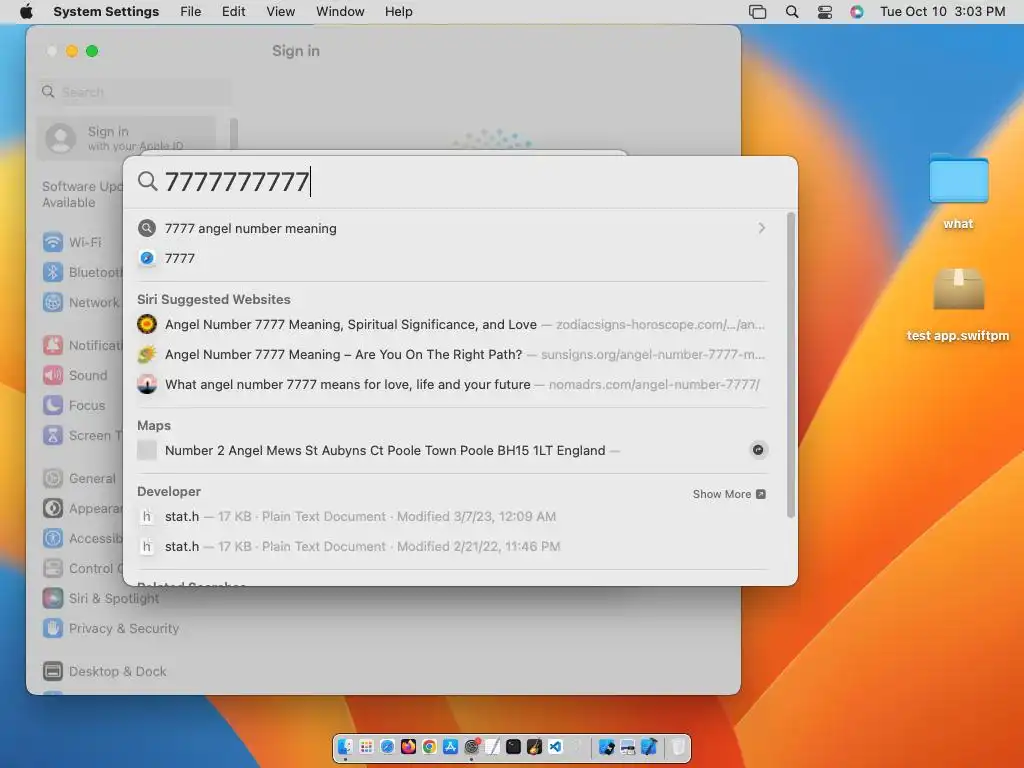
Task: Click arrow icon on Maps result row
Action: (x=758, y=450)
